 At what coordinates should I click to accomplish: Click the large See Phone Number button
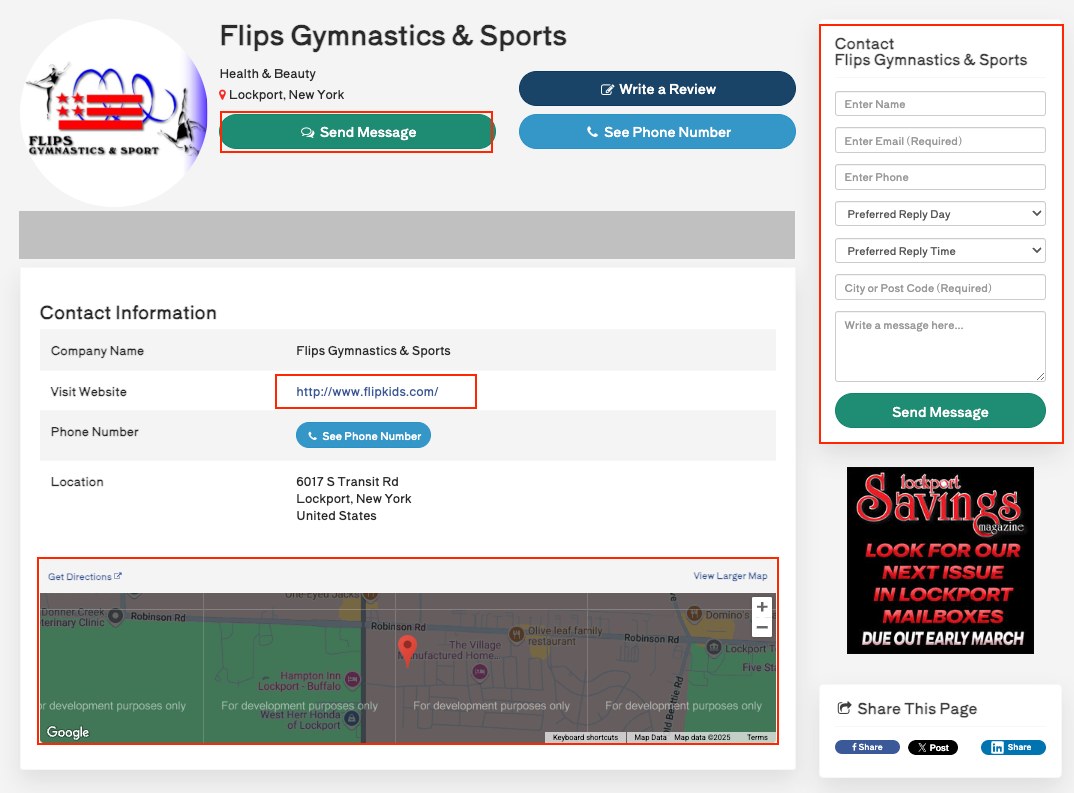pos(658,131)
